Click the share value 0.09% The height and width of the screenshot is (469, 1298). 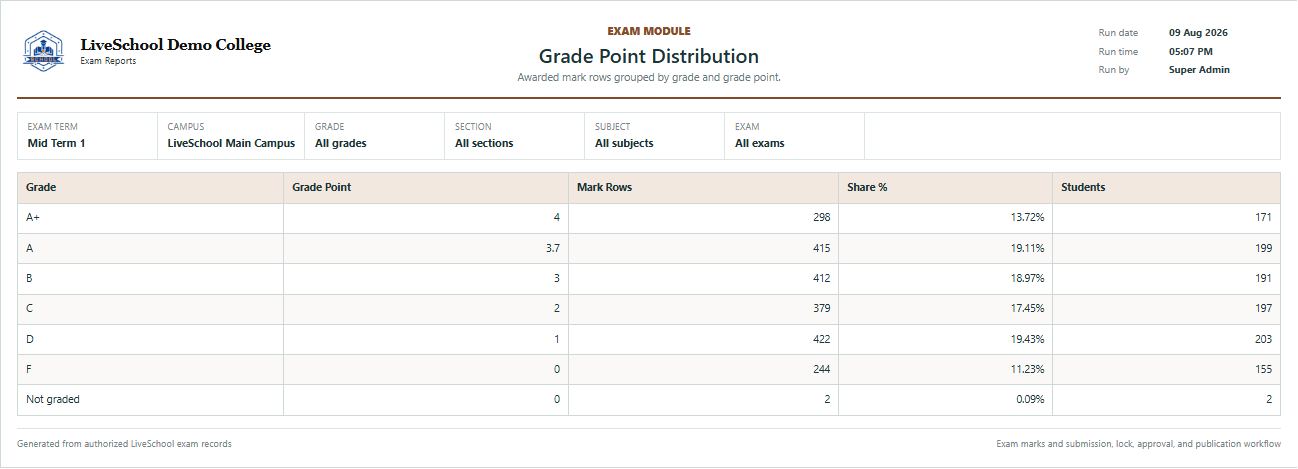point(1030,399)
